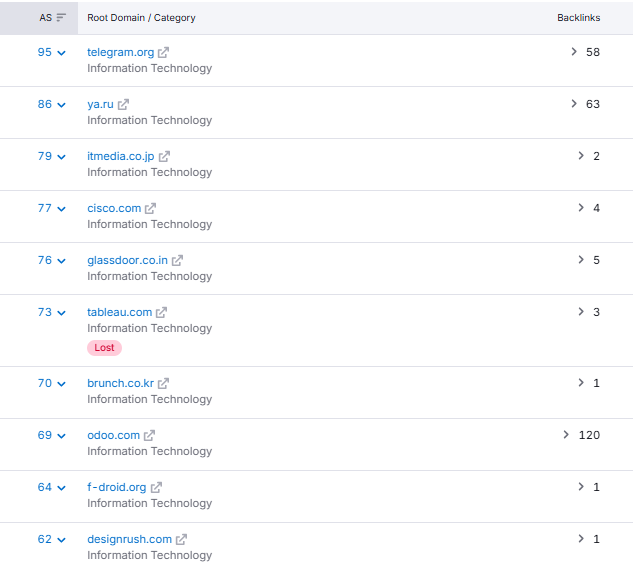Open f-droid.org external link icon

tap(156, 488)
